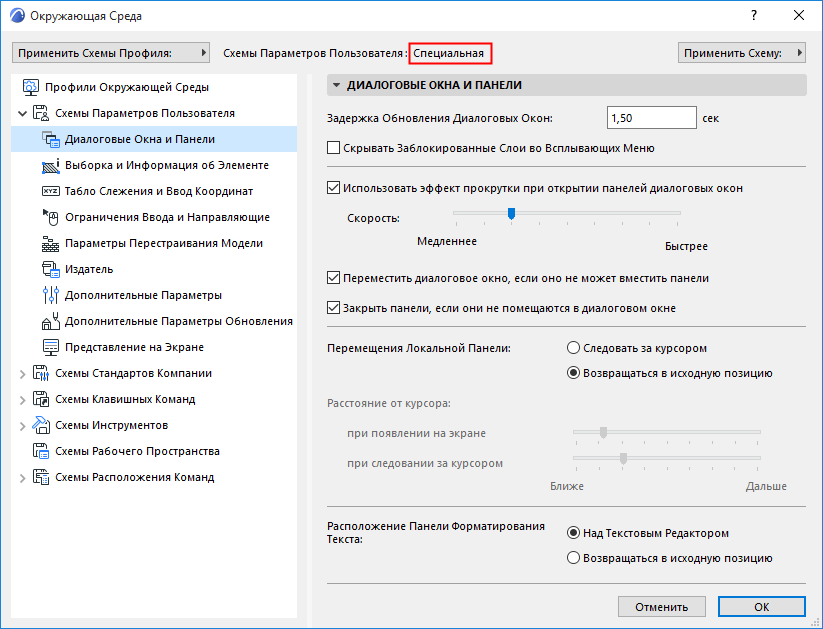This screenshot has width=823, height=629.
Task: Collapse Схемы Параметров Пользователя tree node
Action: [x=23, y=113]
